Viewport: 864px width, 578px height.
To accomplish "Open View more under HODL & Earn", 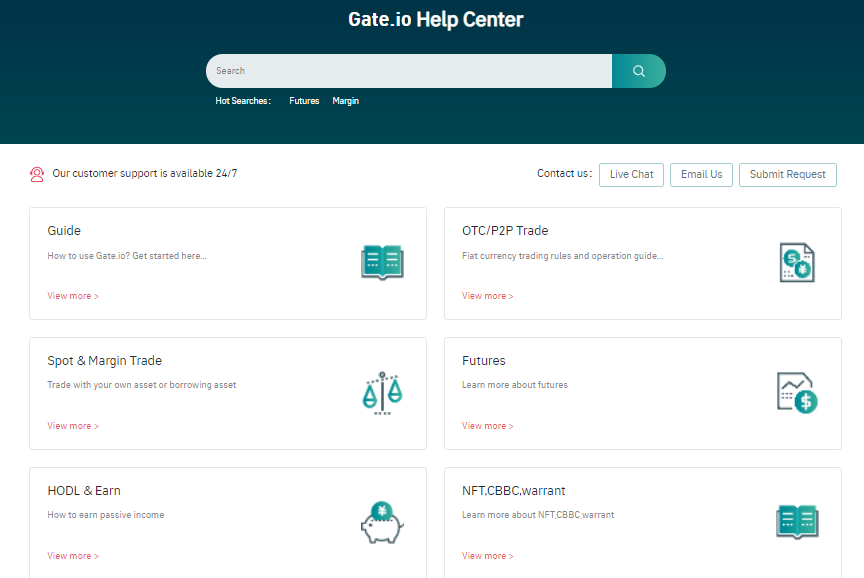I will click(73, 556).
